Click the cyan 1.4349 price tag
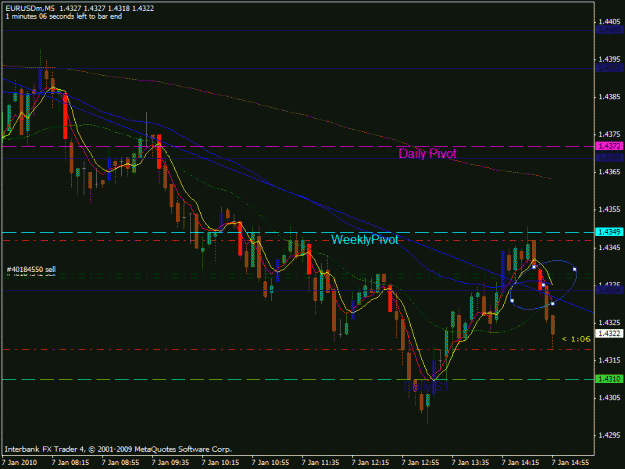This screenshot has height=469, width=625. [609, 232]
